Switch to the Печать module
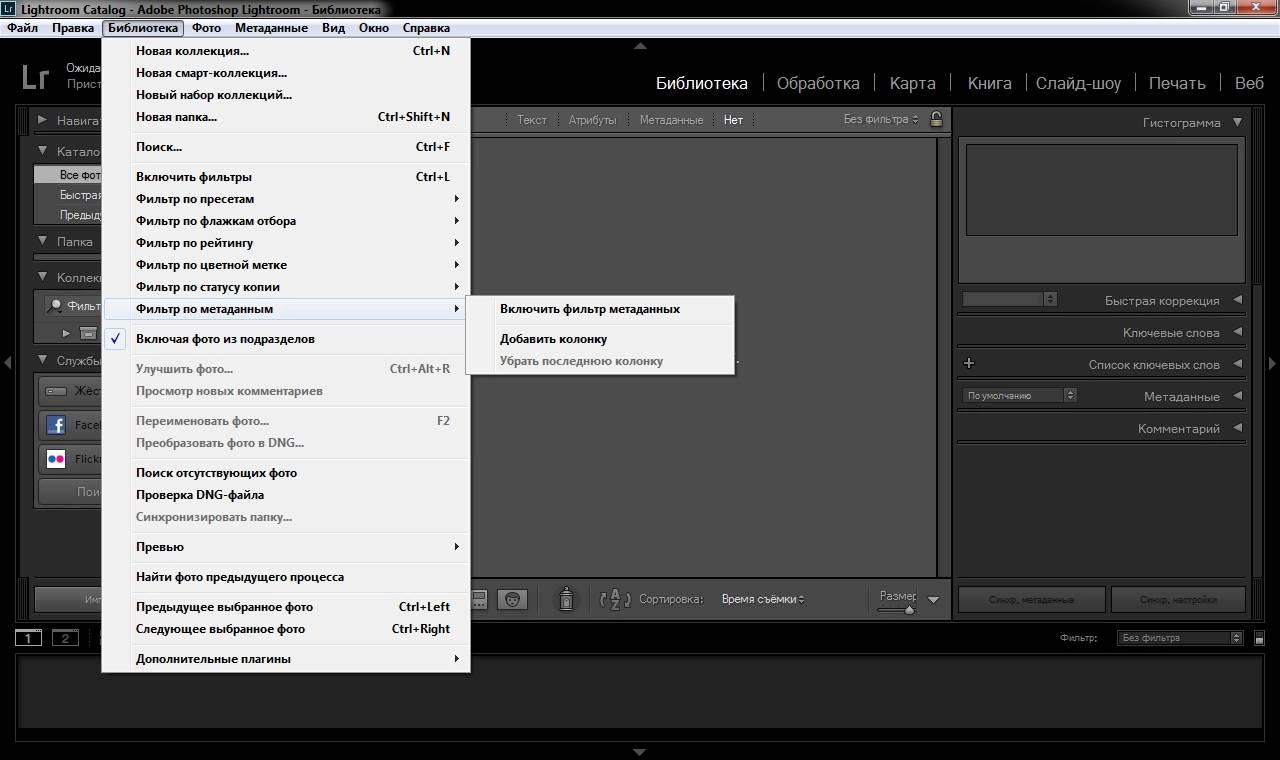This screenshot has height=760, width=1280. 1177,83
